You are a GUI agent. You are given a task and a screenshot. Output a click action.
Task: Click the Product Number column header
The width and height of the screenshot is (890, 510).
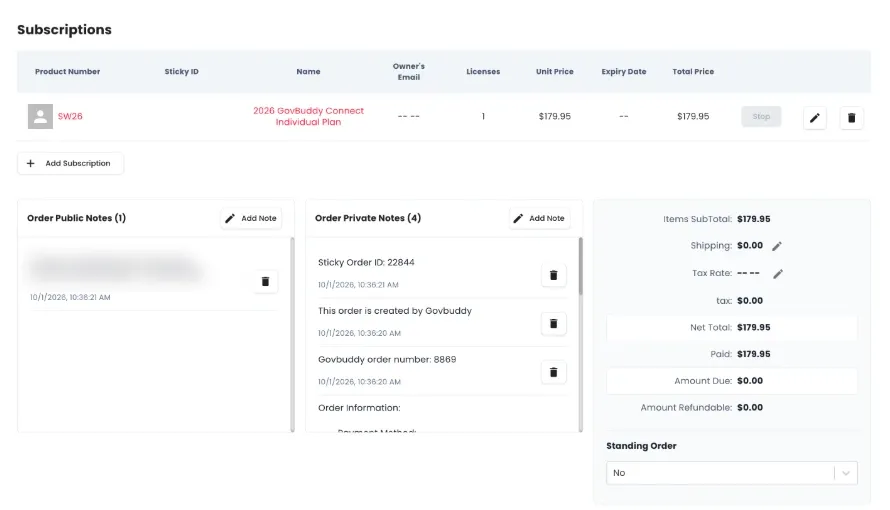[x=68, y=71]
